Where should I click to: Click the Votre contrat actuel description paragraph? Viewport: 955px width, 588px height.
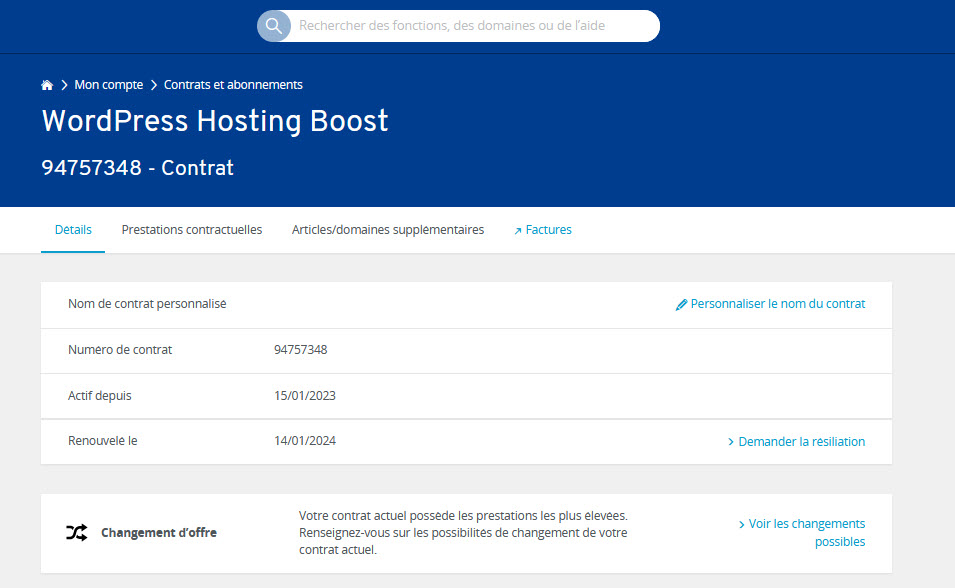click(x=463, y=533)
